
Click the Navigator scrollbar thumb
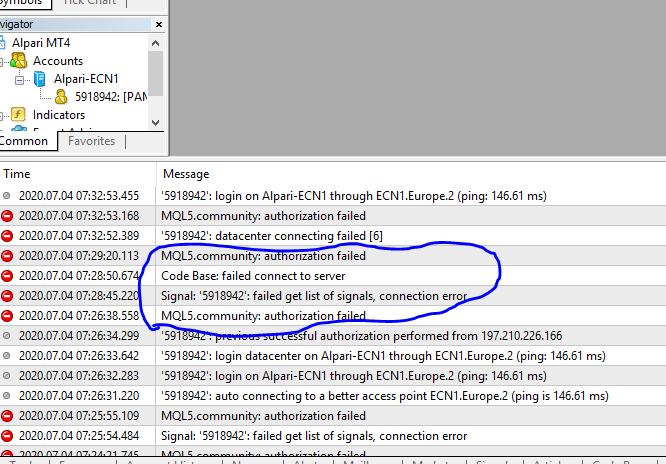(x=155, y=73)
